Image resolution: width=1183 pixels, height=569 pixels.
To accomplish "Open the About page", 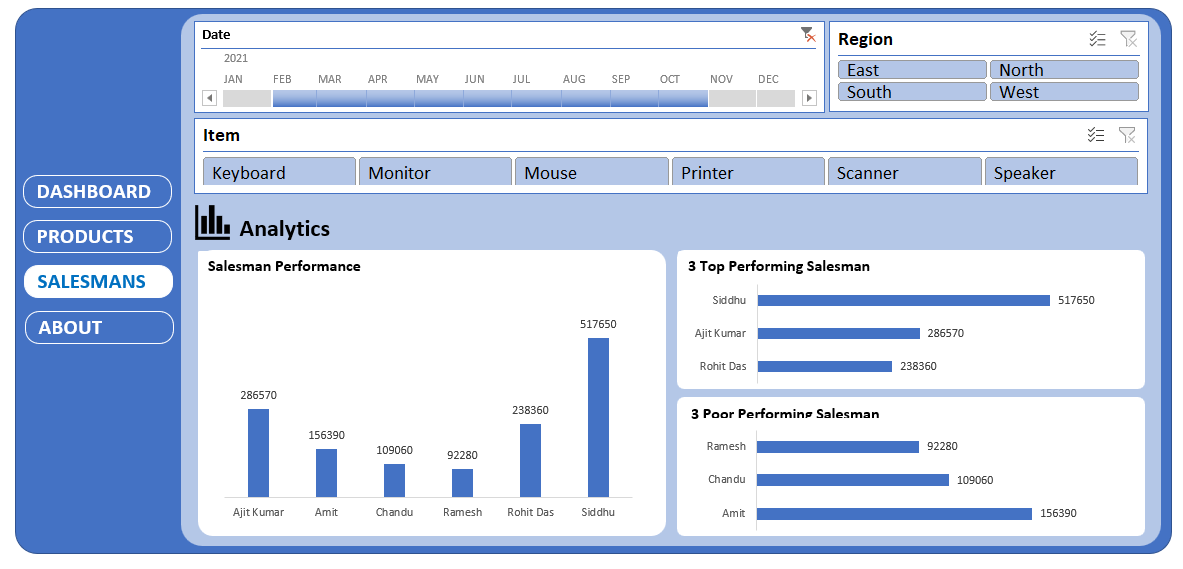I will click(98, 328).
